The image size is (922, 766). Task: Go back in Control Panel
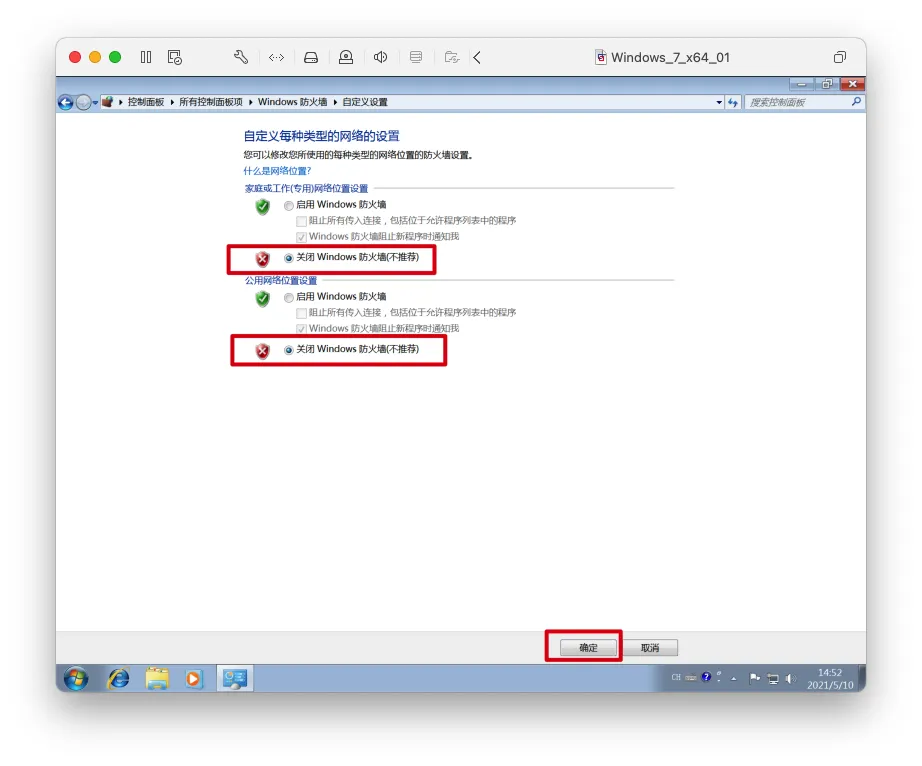coord(66,103)
